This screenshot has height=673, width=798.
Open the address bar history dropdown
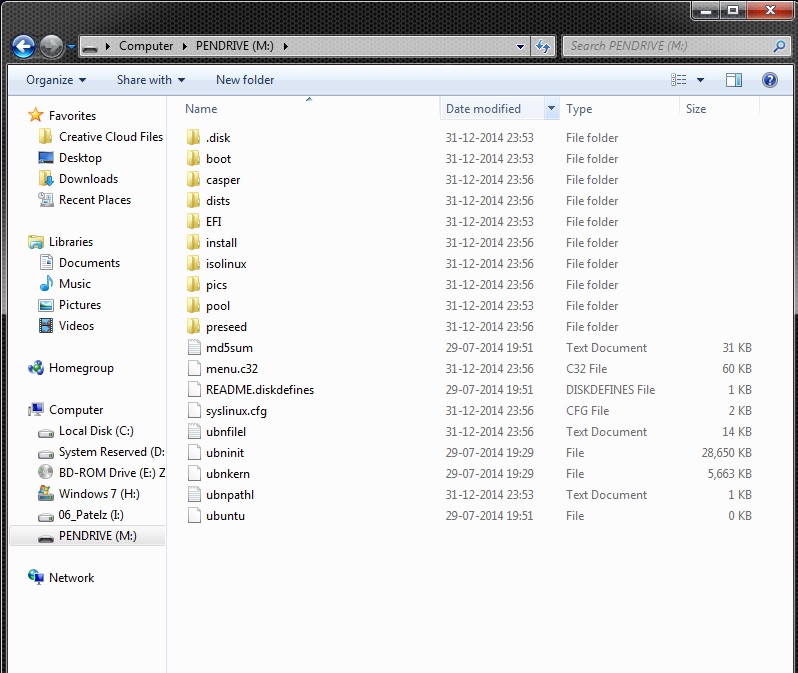521,46
